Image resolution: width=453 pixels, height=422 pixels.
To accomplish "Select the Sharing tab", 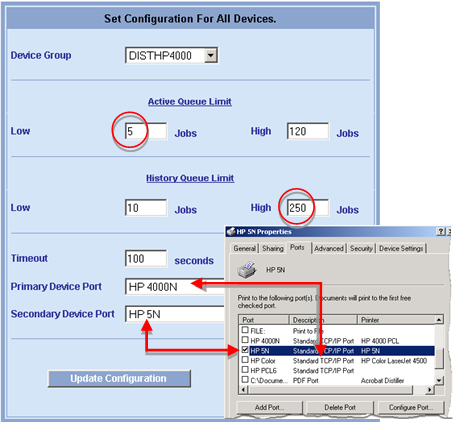I will (273, 248).
